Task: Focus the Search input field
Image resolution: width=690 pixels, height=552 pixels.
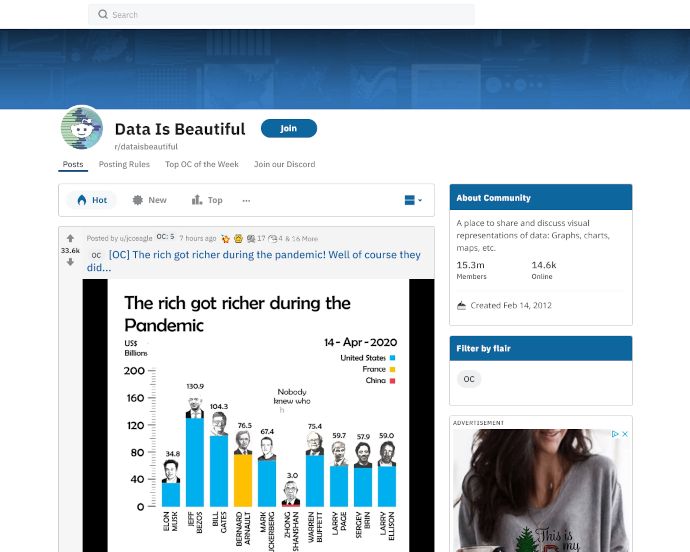Action: (281, 15)
